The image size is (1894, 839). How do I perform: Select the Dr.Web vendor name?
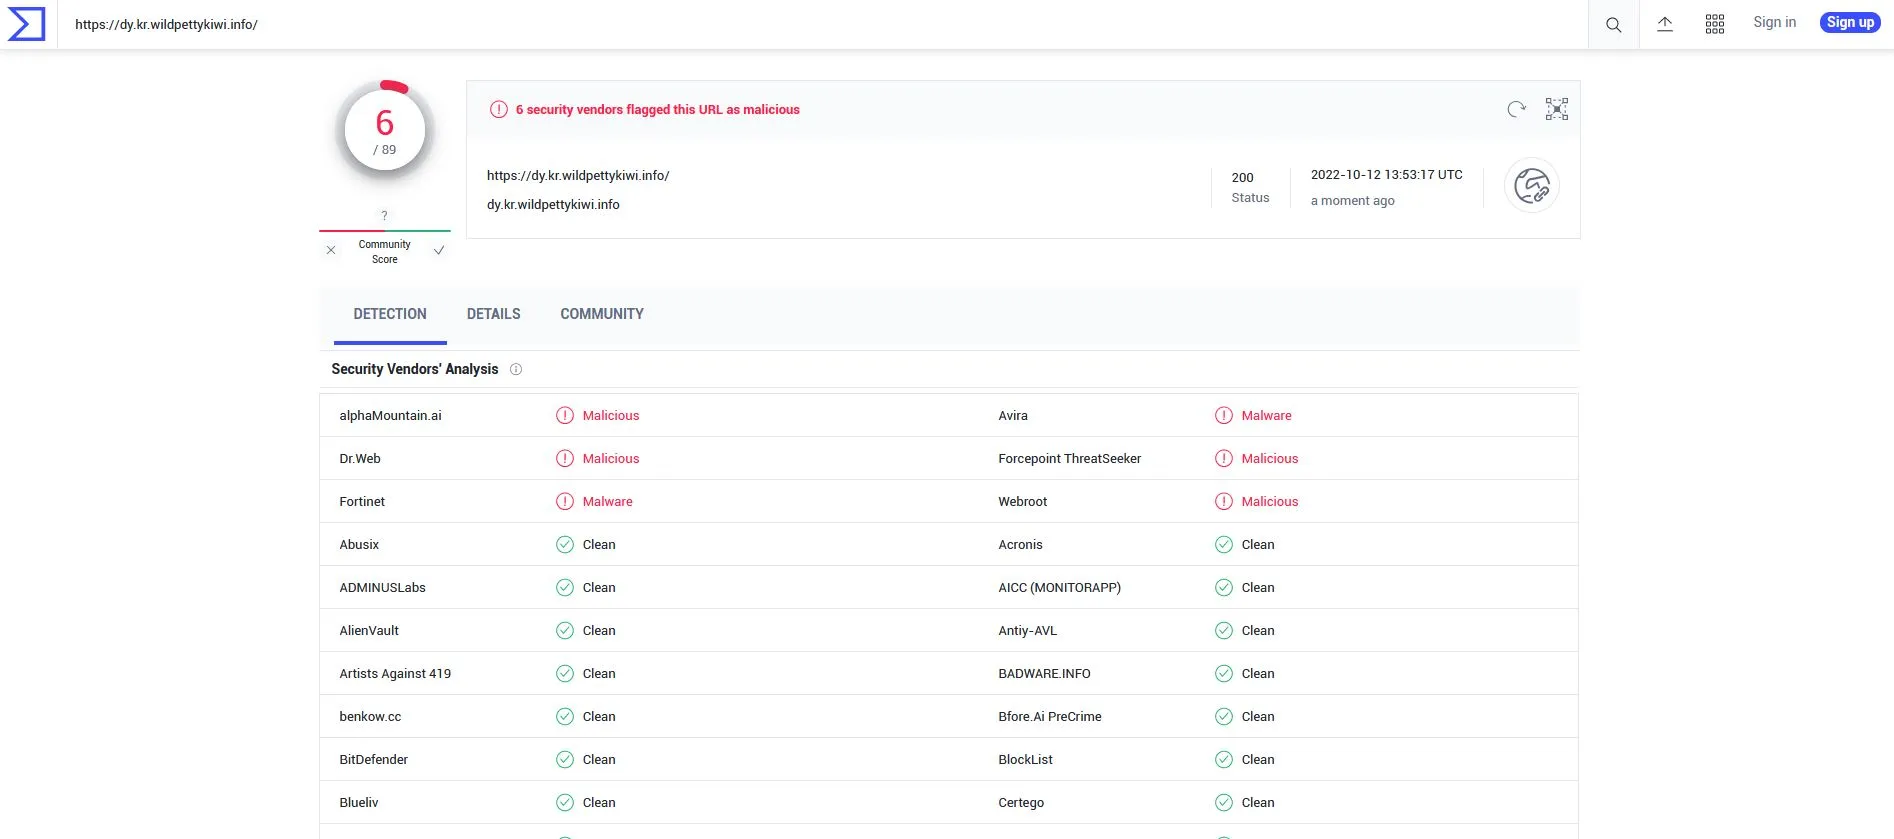[x=360, y=458]
